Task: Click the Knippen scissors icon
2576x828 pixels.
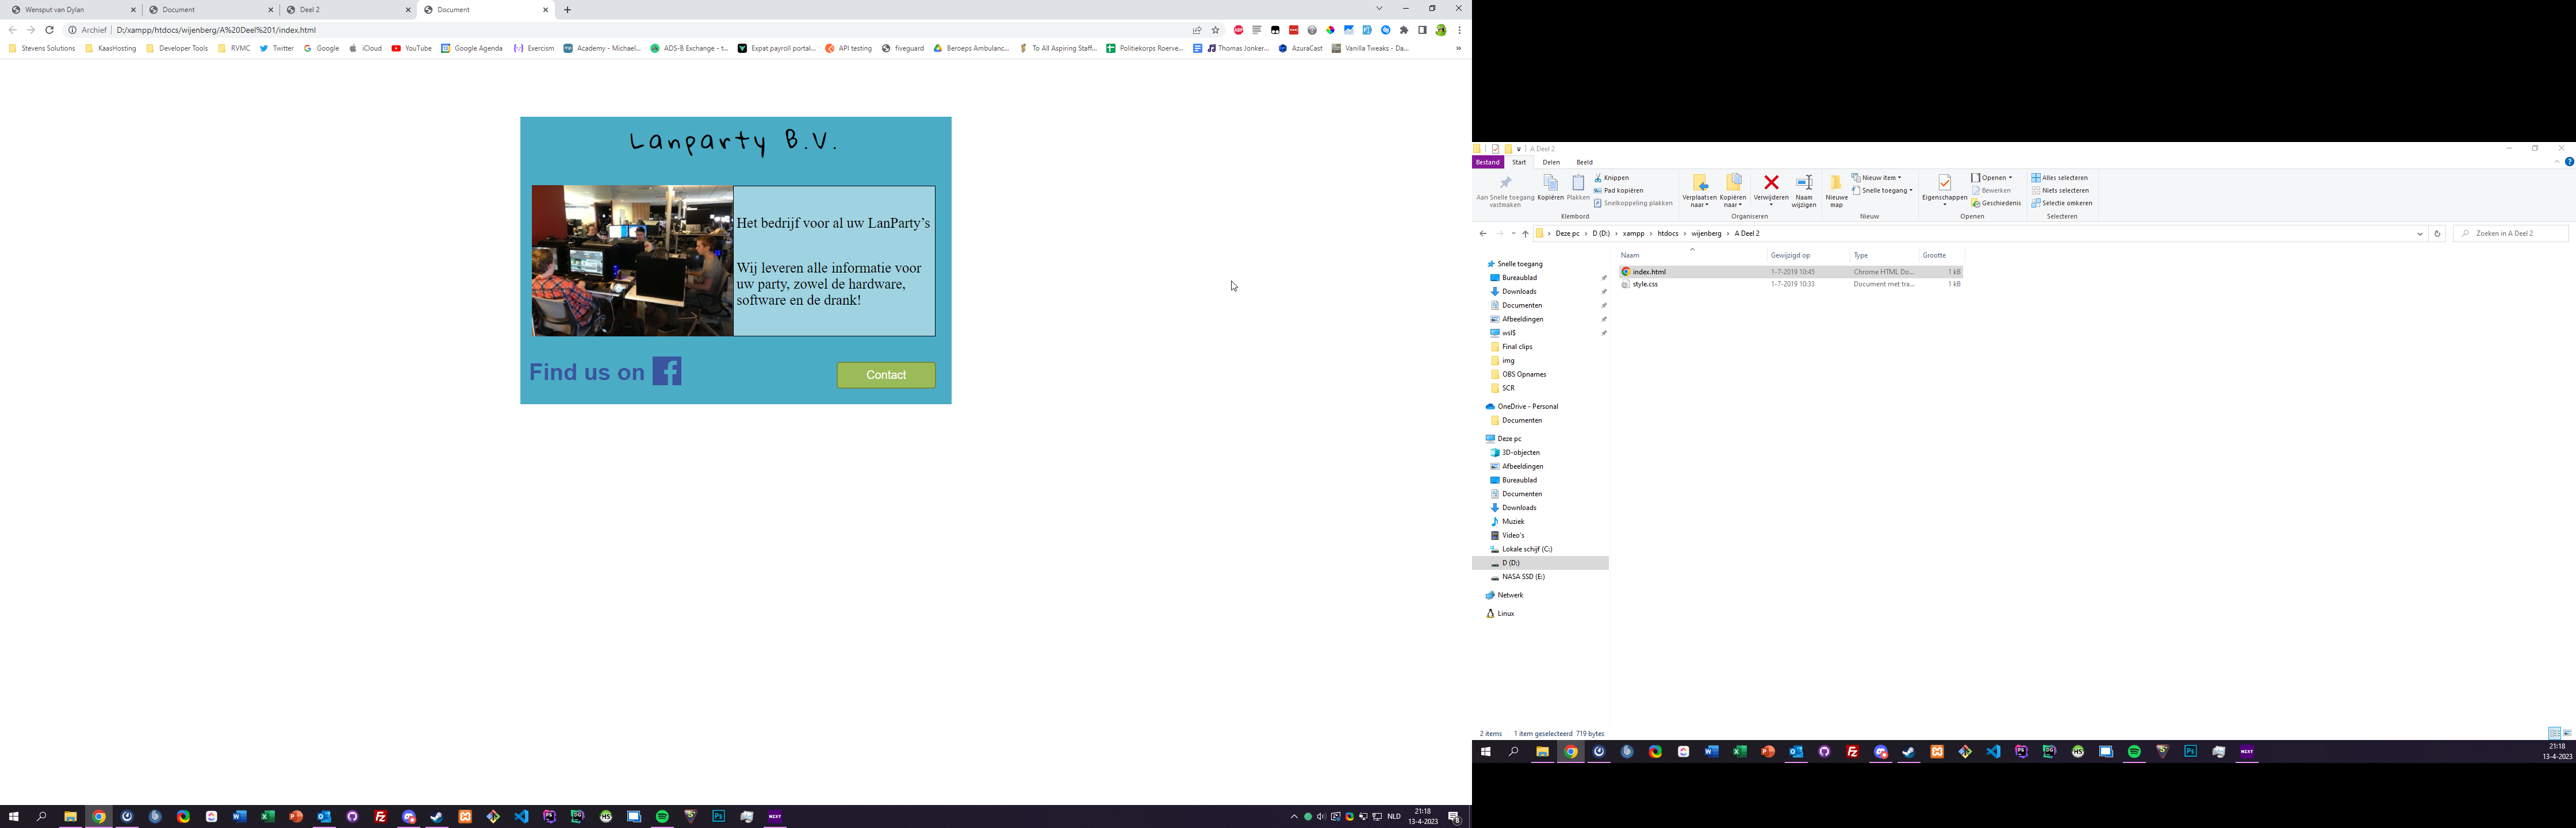Action: 1599,178
